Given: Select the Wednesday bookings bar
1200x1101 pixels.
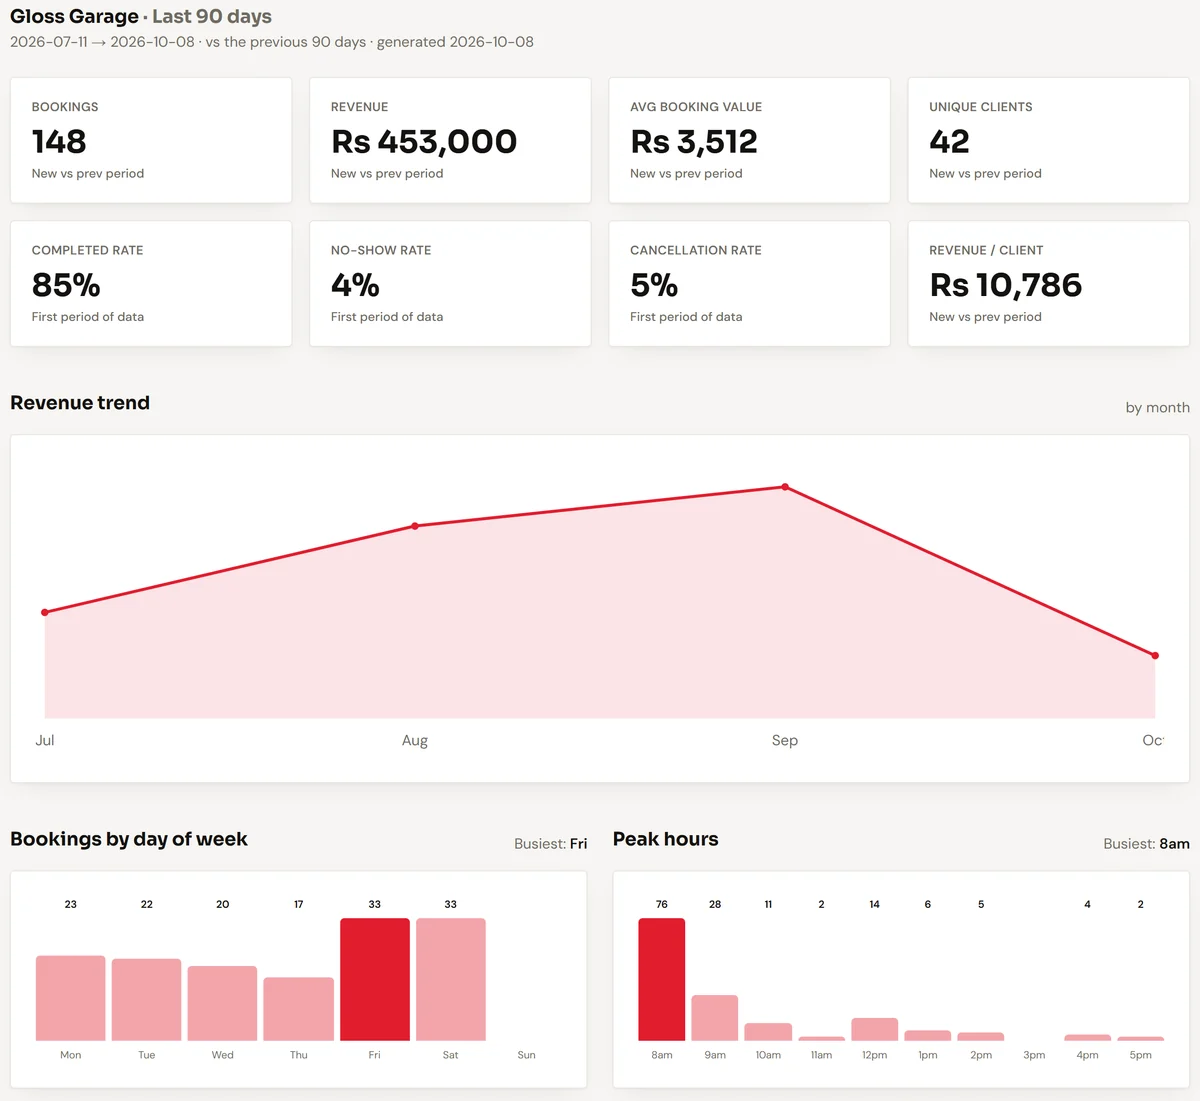Looking at the screenshot, I should (x=222, y=1003).
